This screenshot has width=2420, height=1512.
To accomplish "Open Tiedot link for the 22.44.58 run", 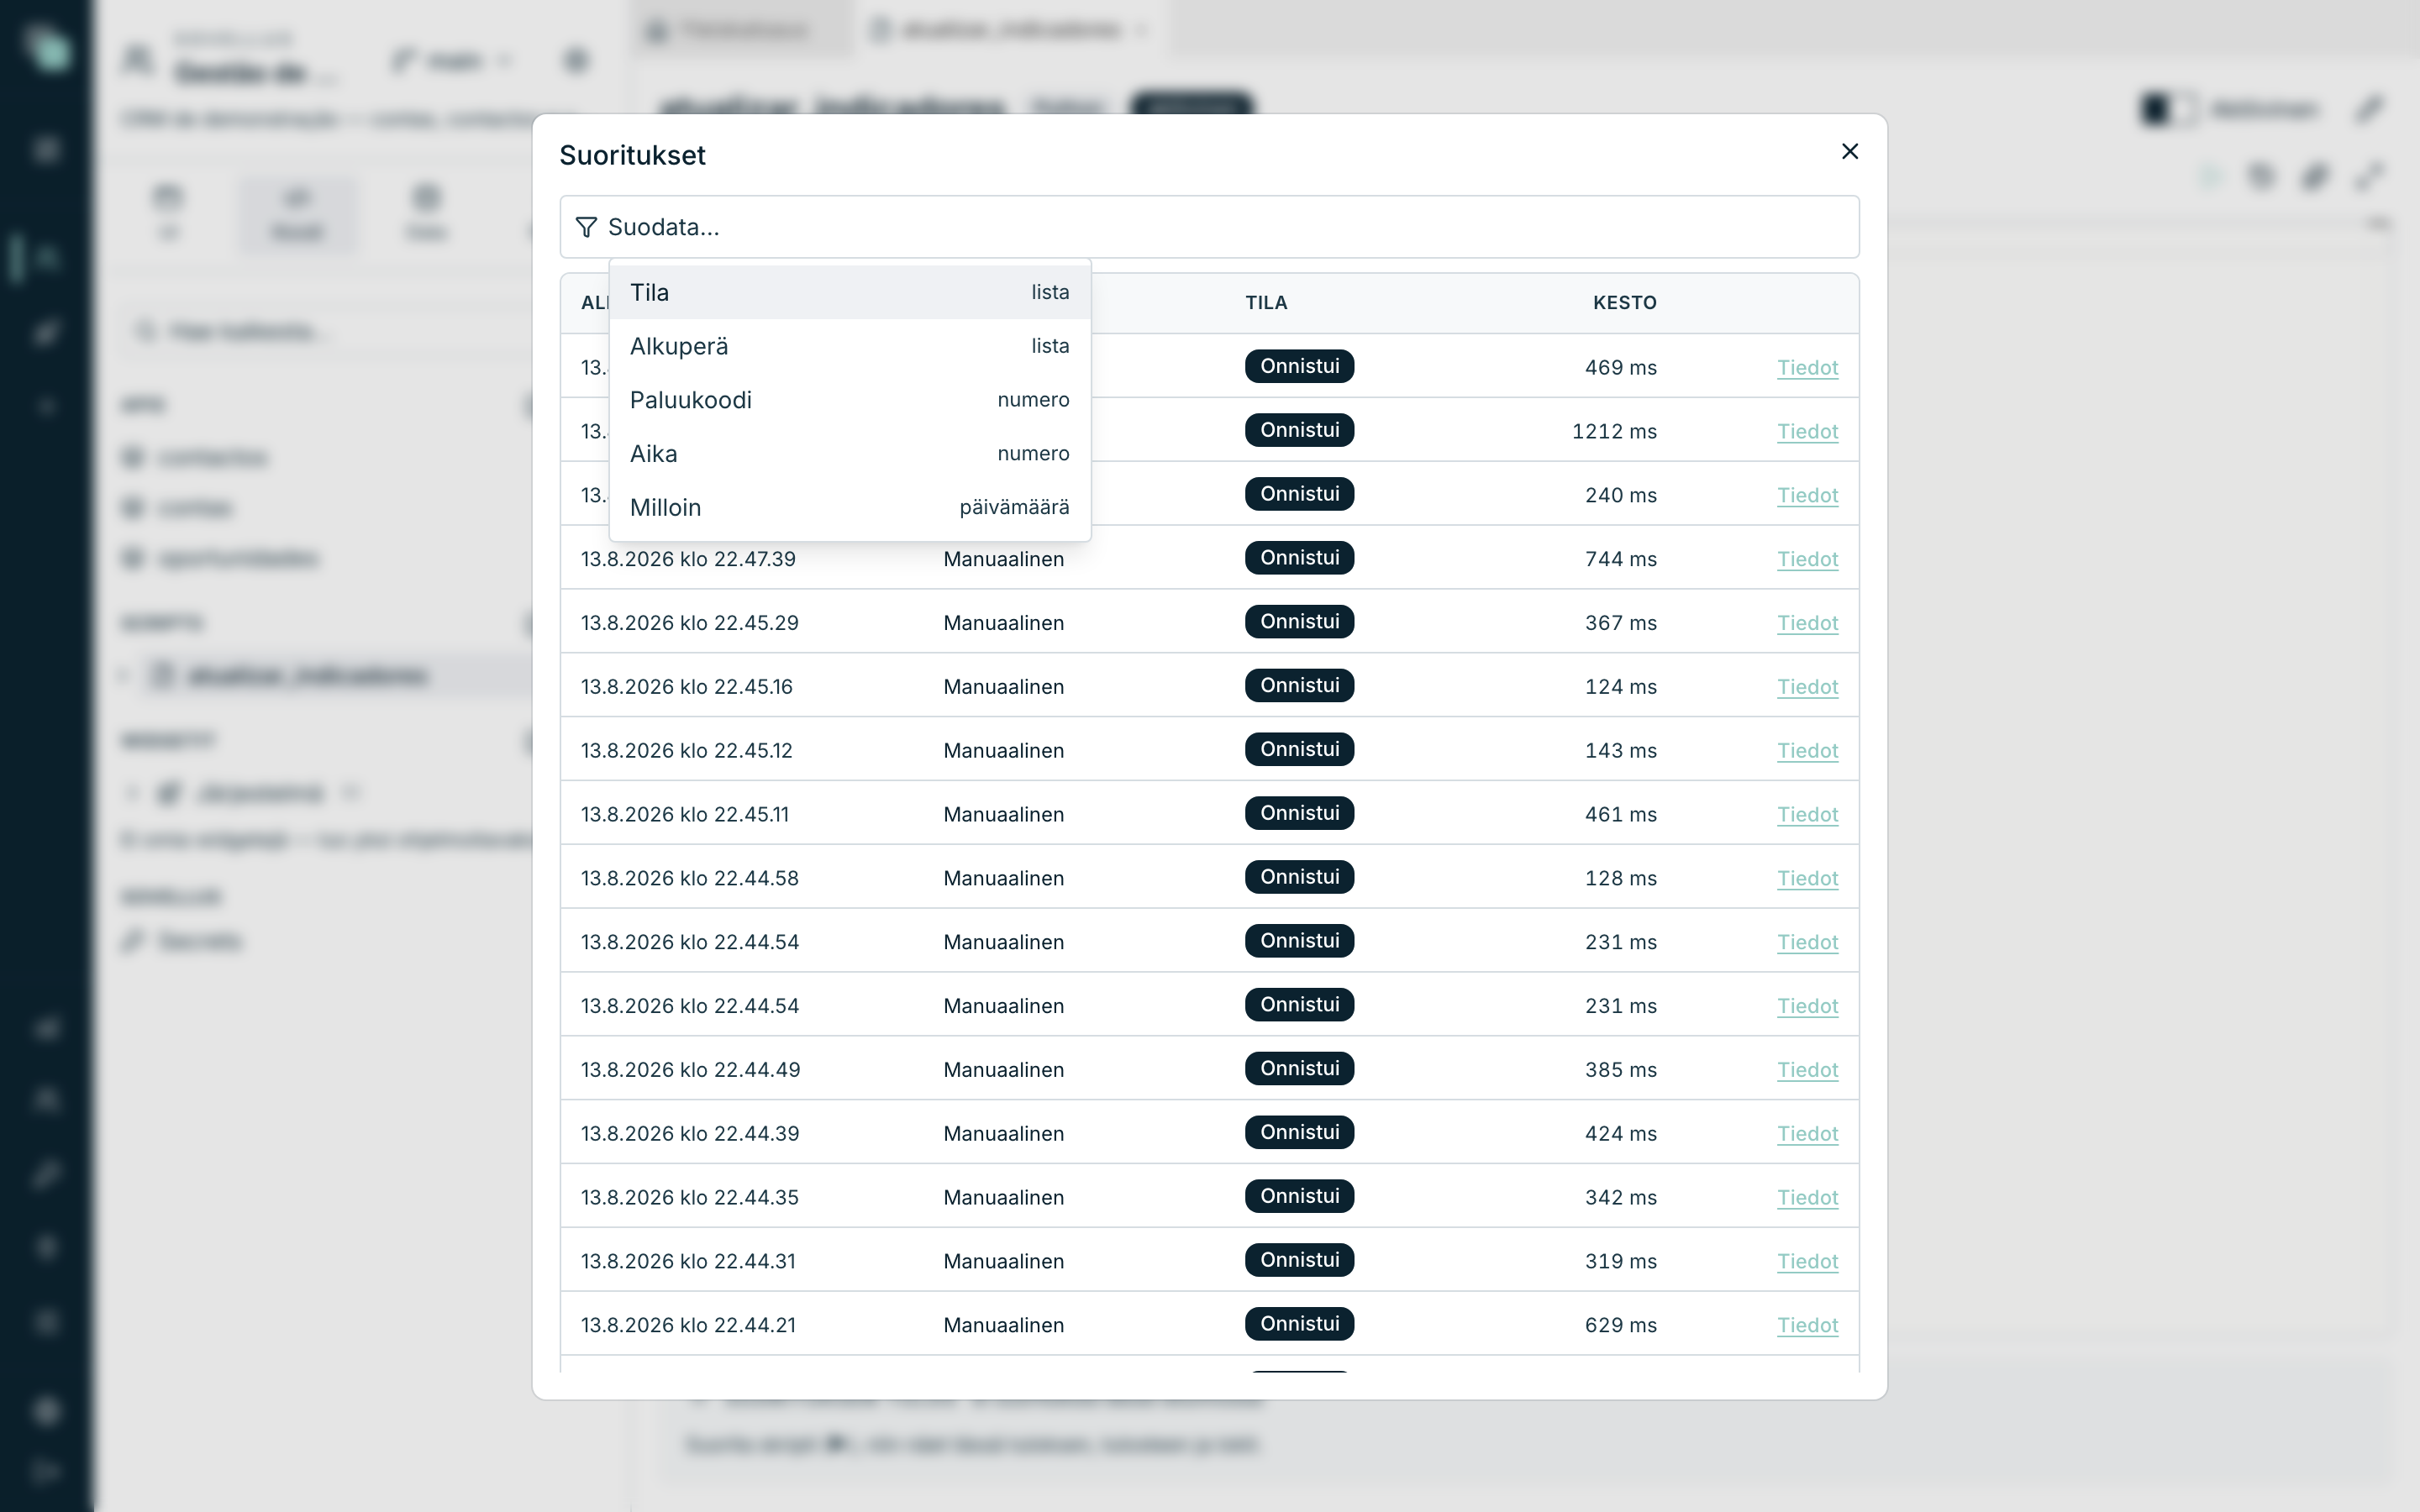I will (1807, 880).
